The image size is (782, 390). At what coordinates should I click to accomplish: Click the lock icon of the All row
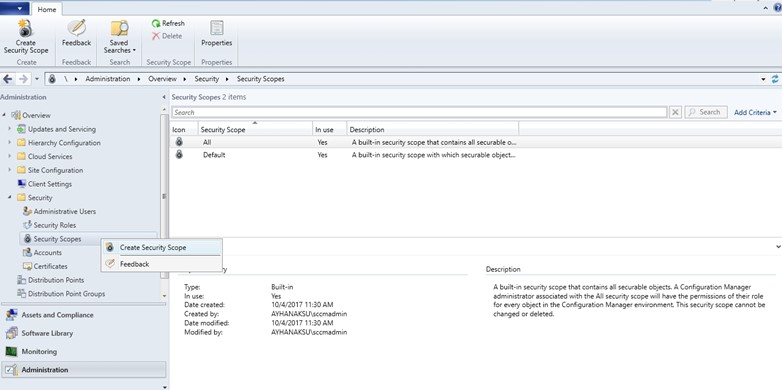click(x=179, y=142)
